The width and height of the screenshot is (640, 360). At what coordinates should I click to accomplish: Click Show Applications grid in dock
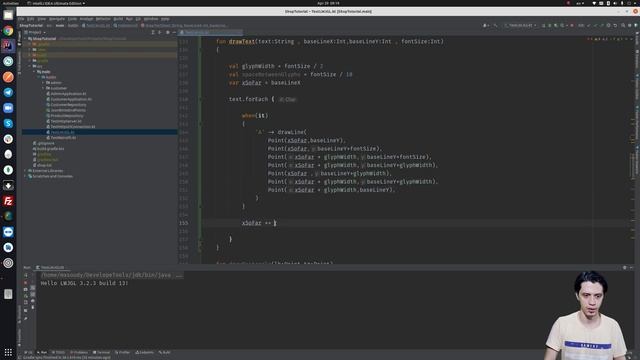[x=8, y=351]
